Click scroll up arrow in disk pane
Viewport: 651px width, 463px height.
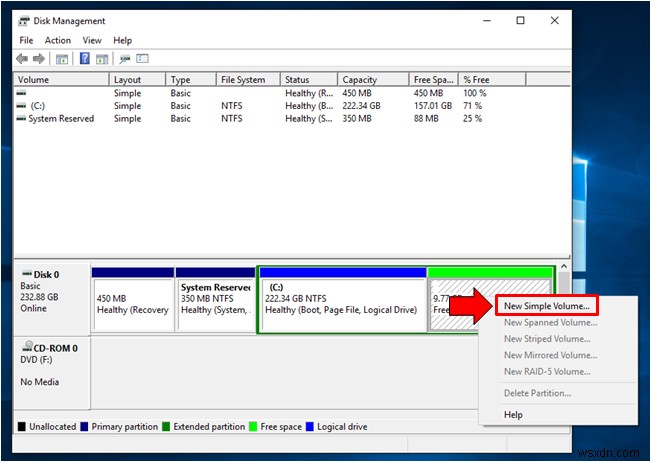[x=564, y=266]
